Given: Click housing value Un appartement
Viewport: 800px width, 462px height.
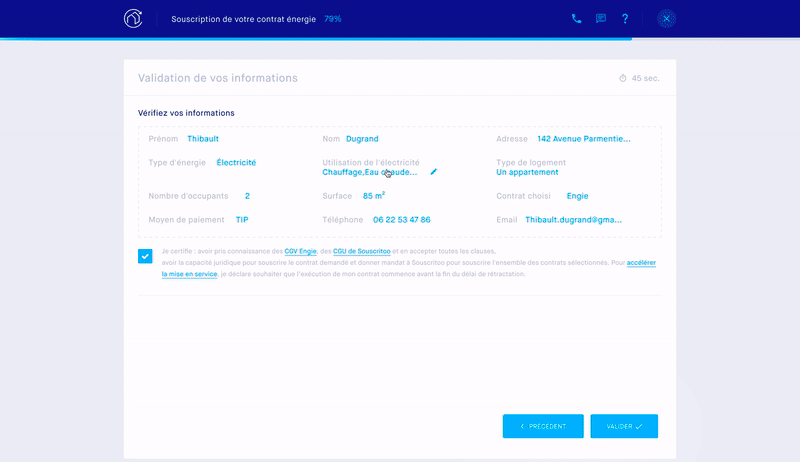Looking at the screenshot, I should (527, 172).
